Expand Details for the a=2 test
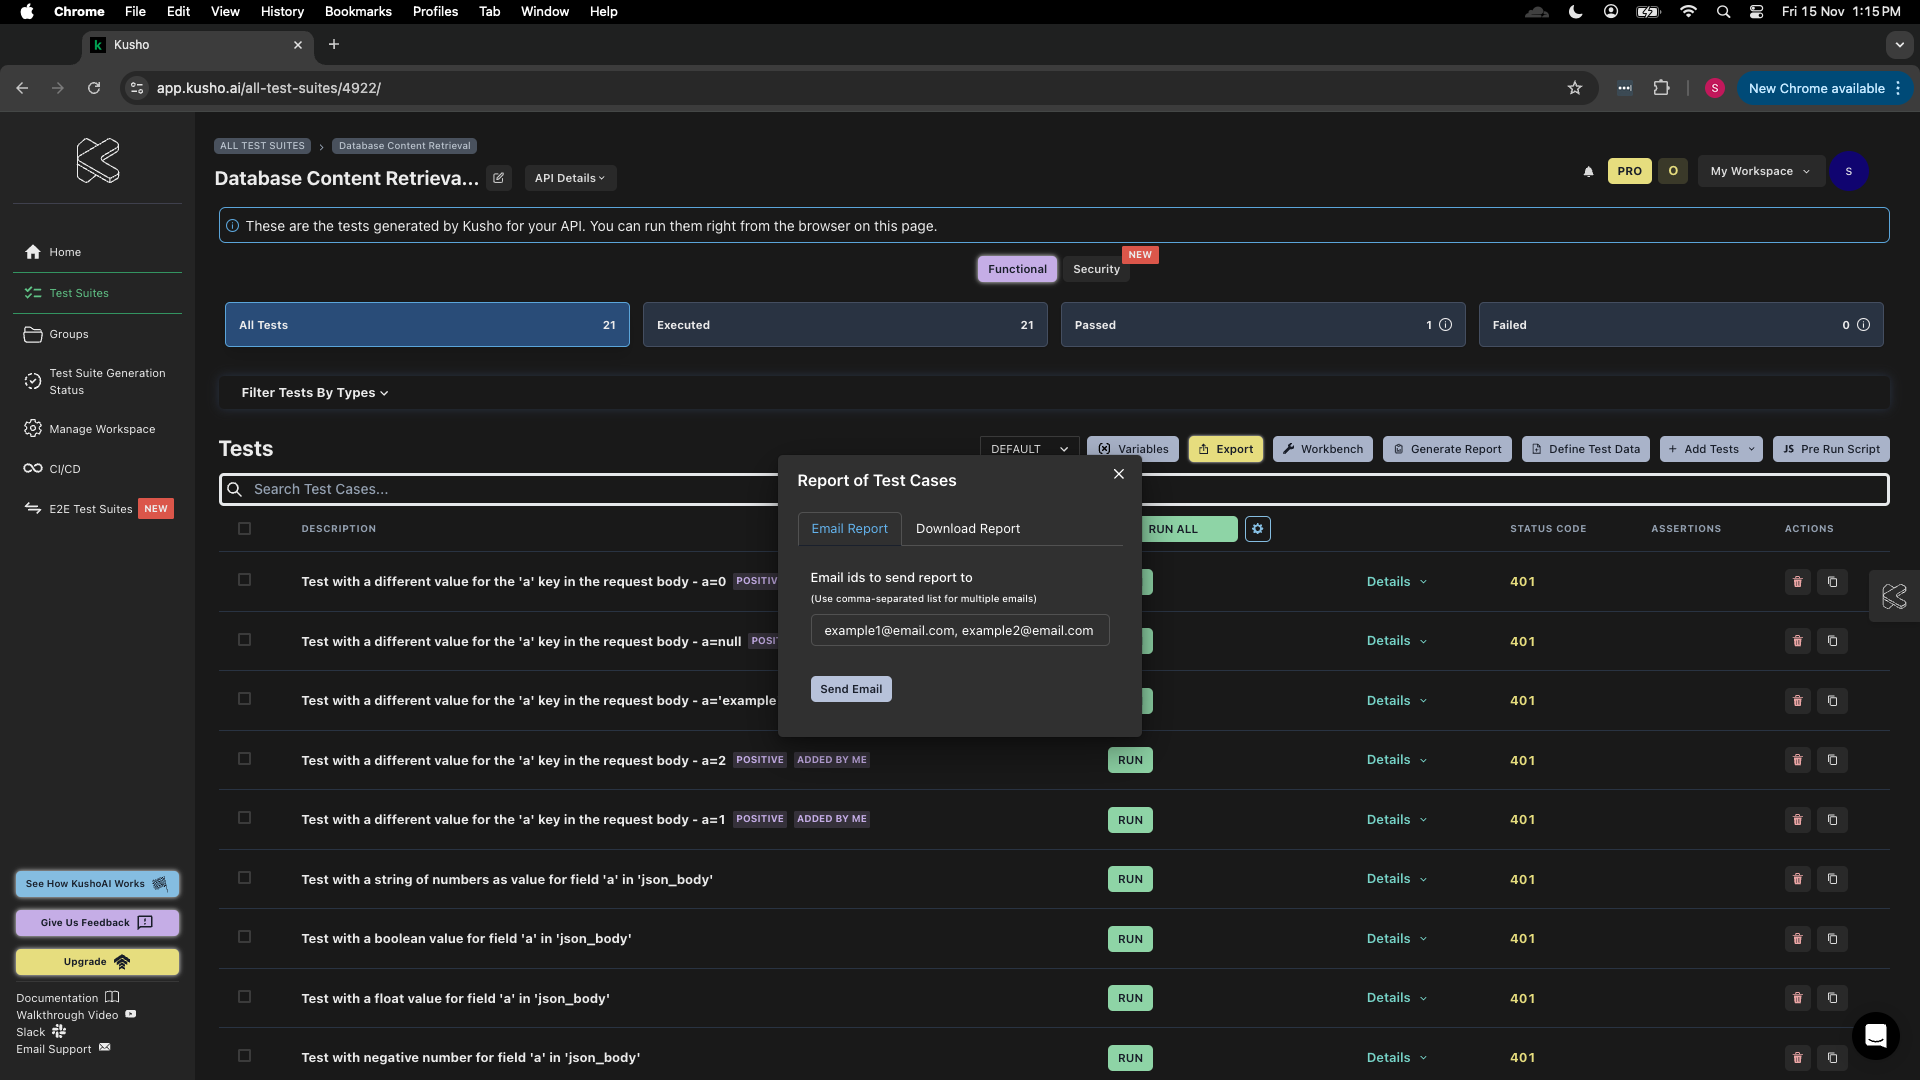1920x1080 pixels. point(1396,760)
